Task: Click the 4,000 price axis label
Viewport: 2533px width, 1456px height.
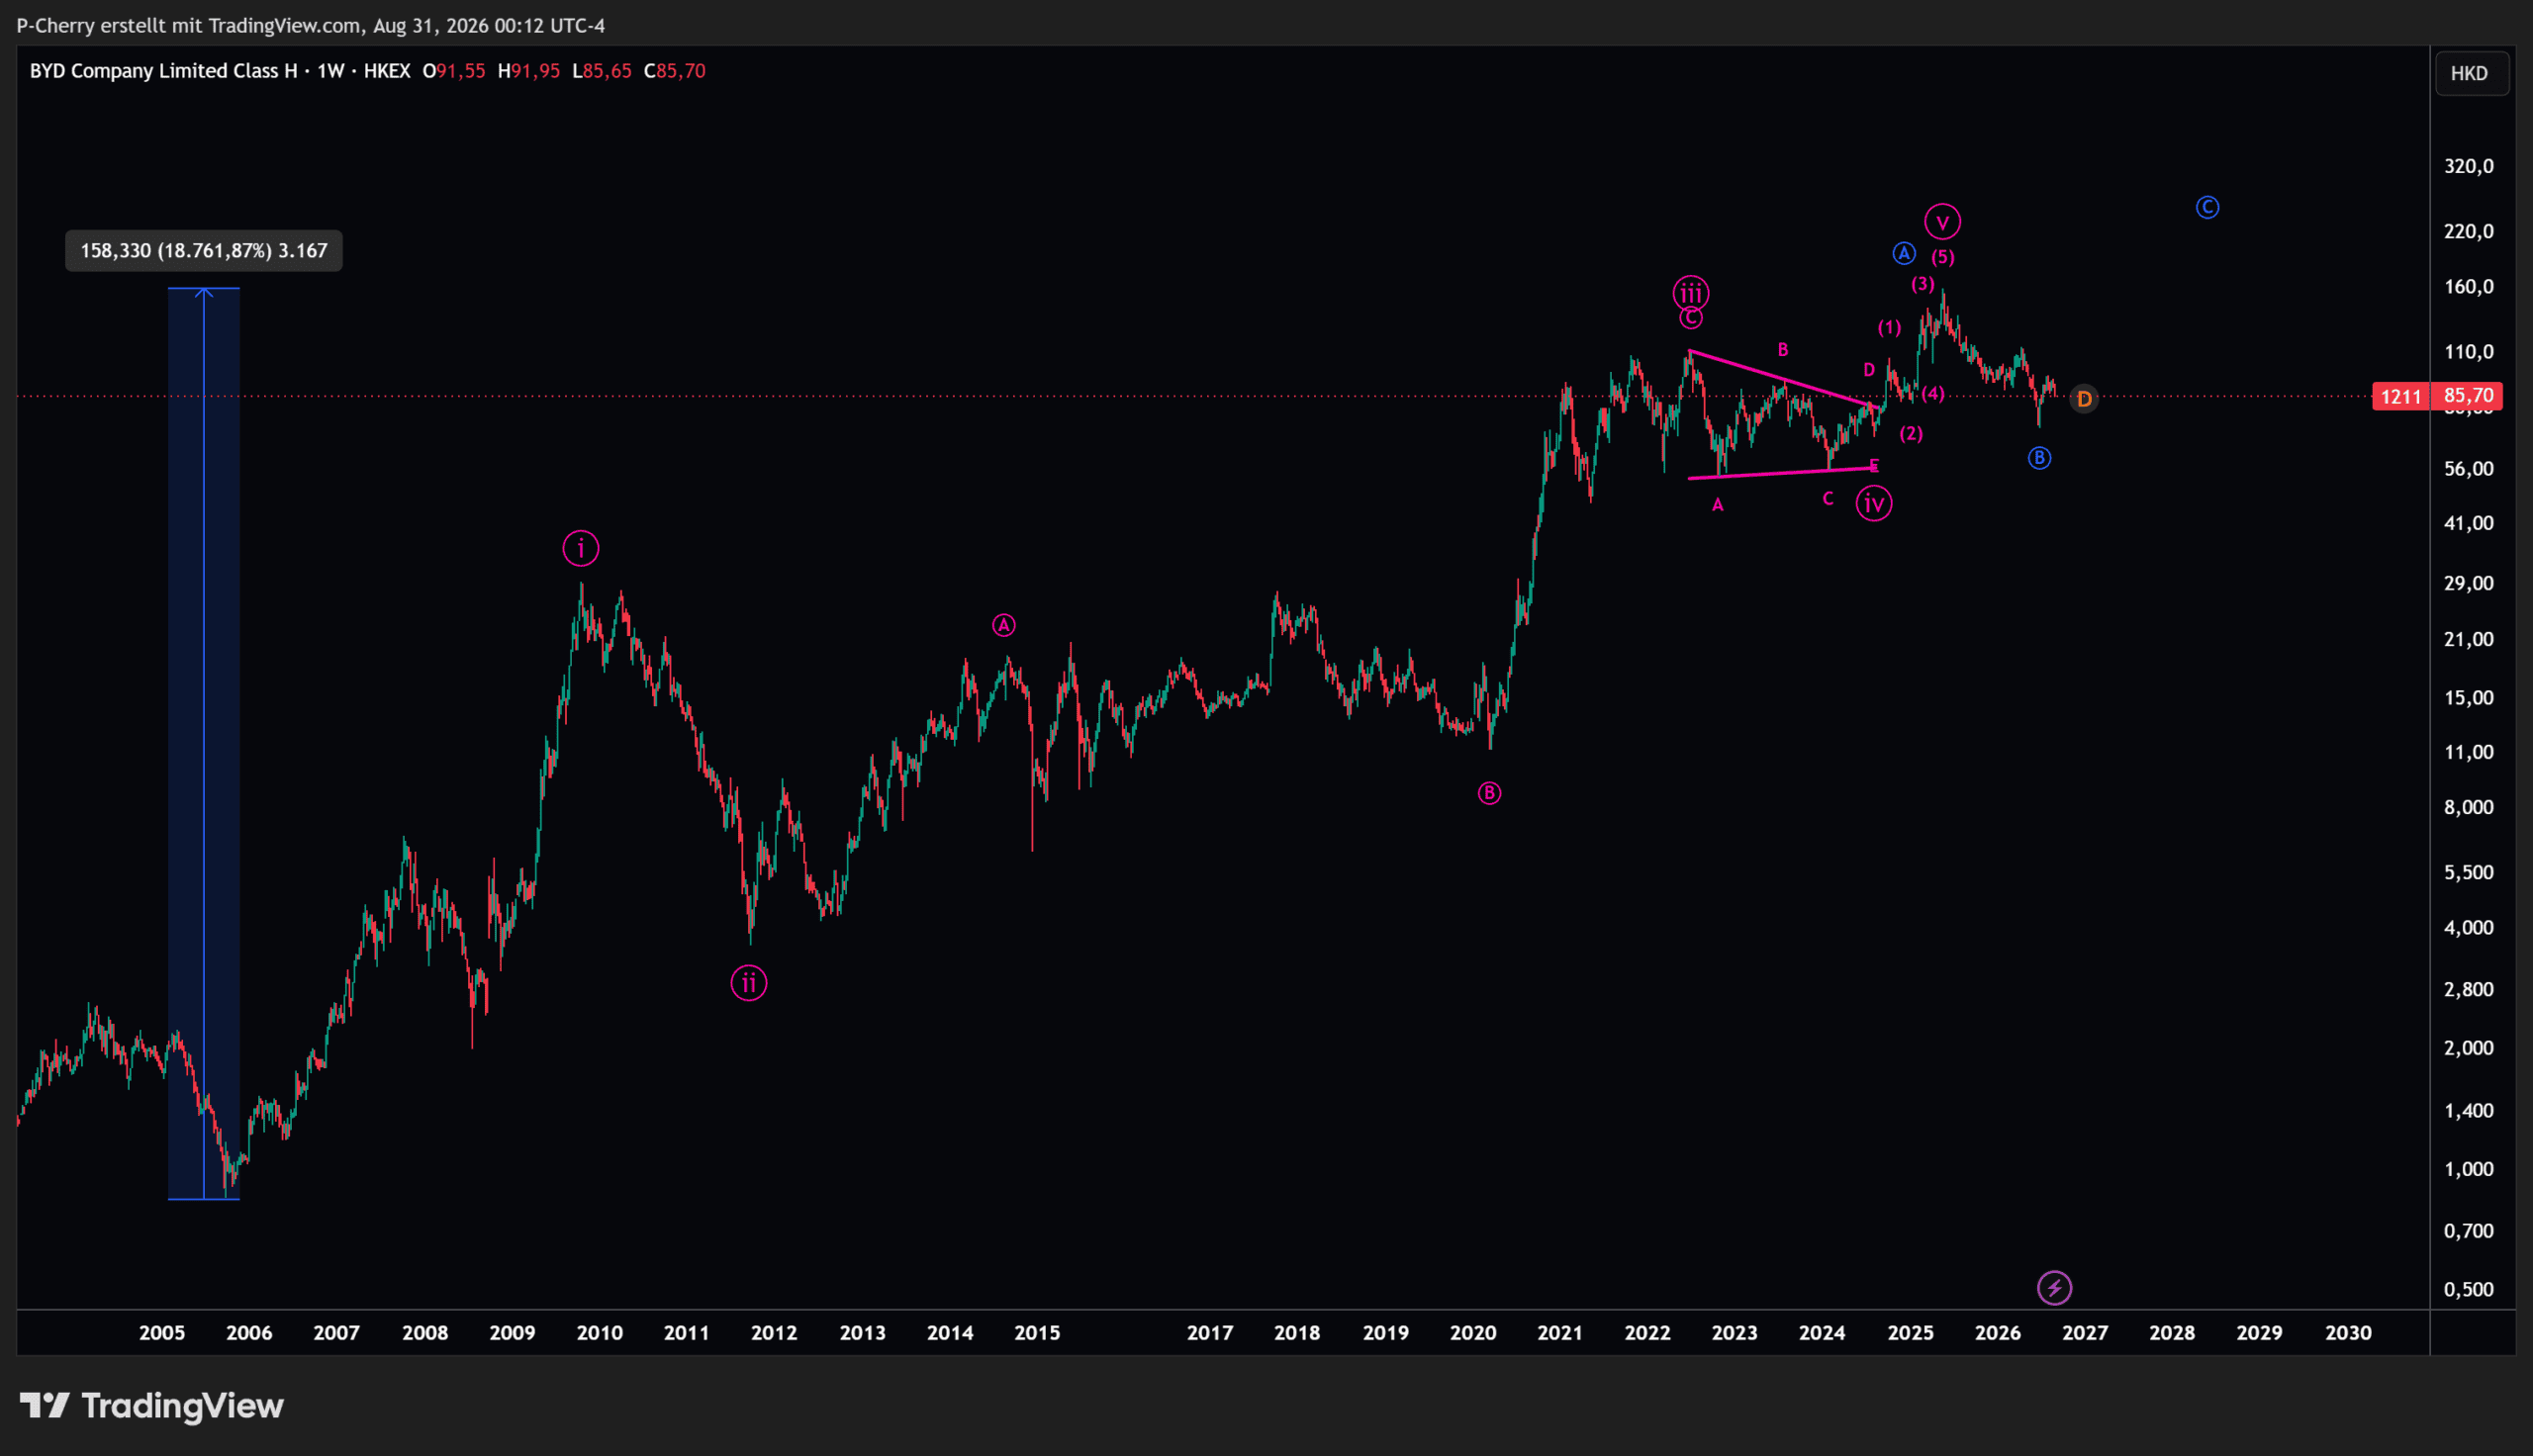Action: pos(2469,928)
